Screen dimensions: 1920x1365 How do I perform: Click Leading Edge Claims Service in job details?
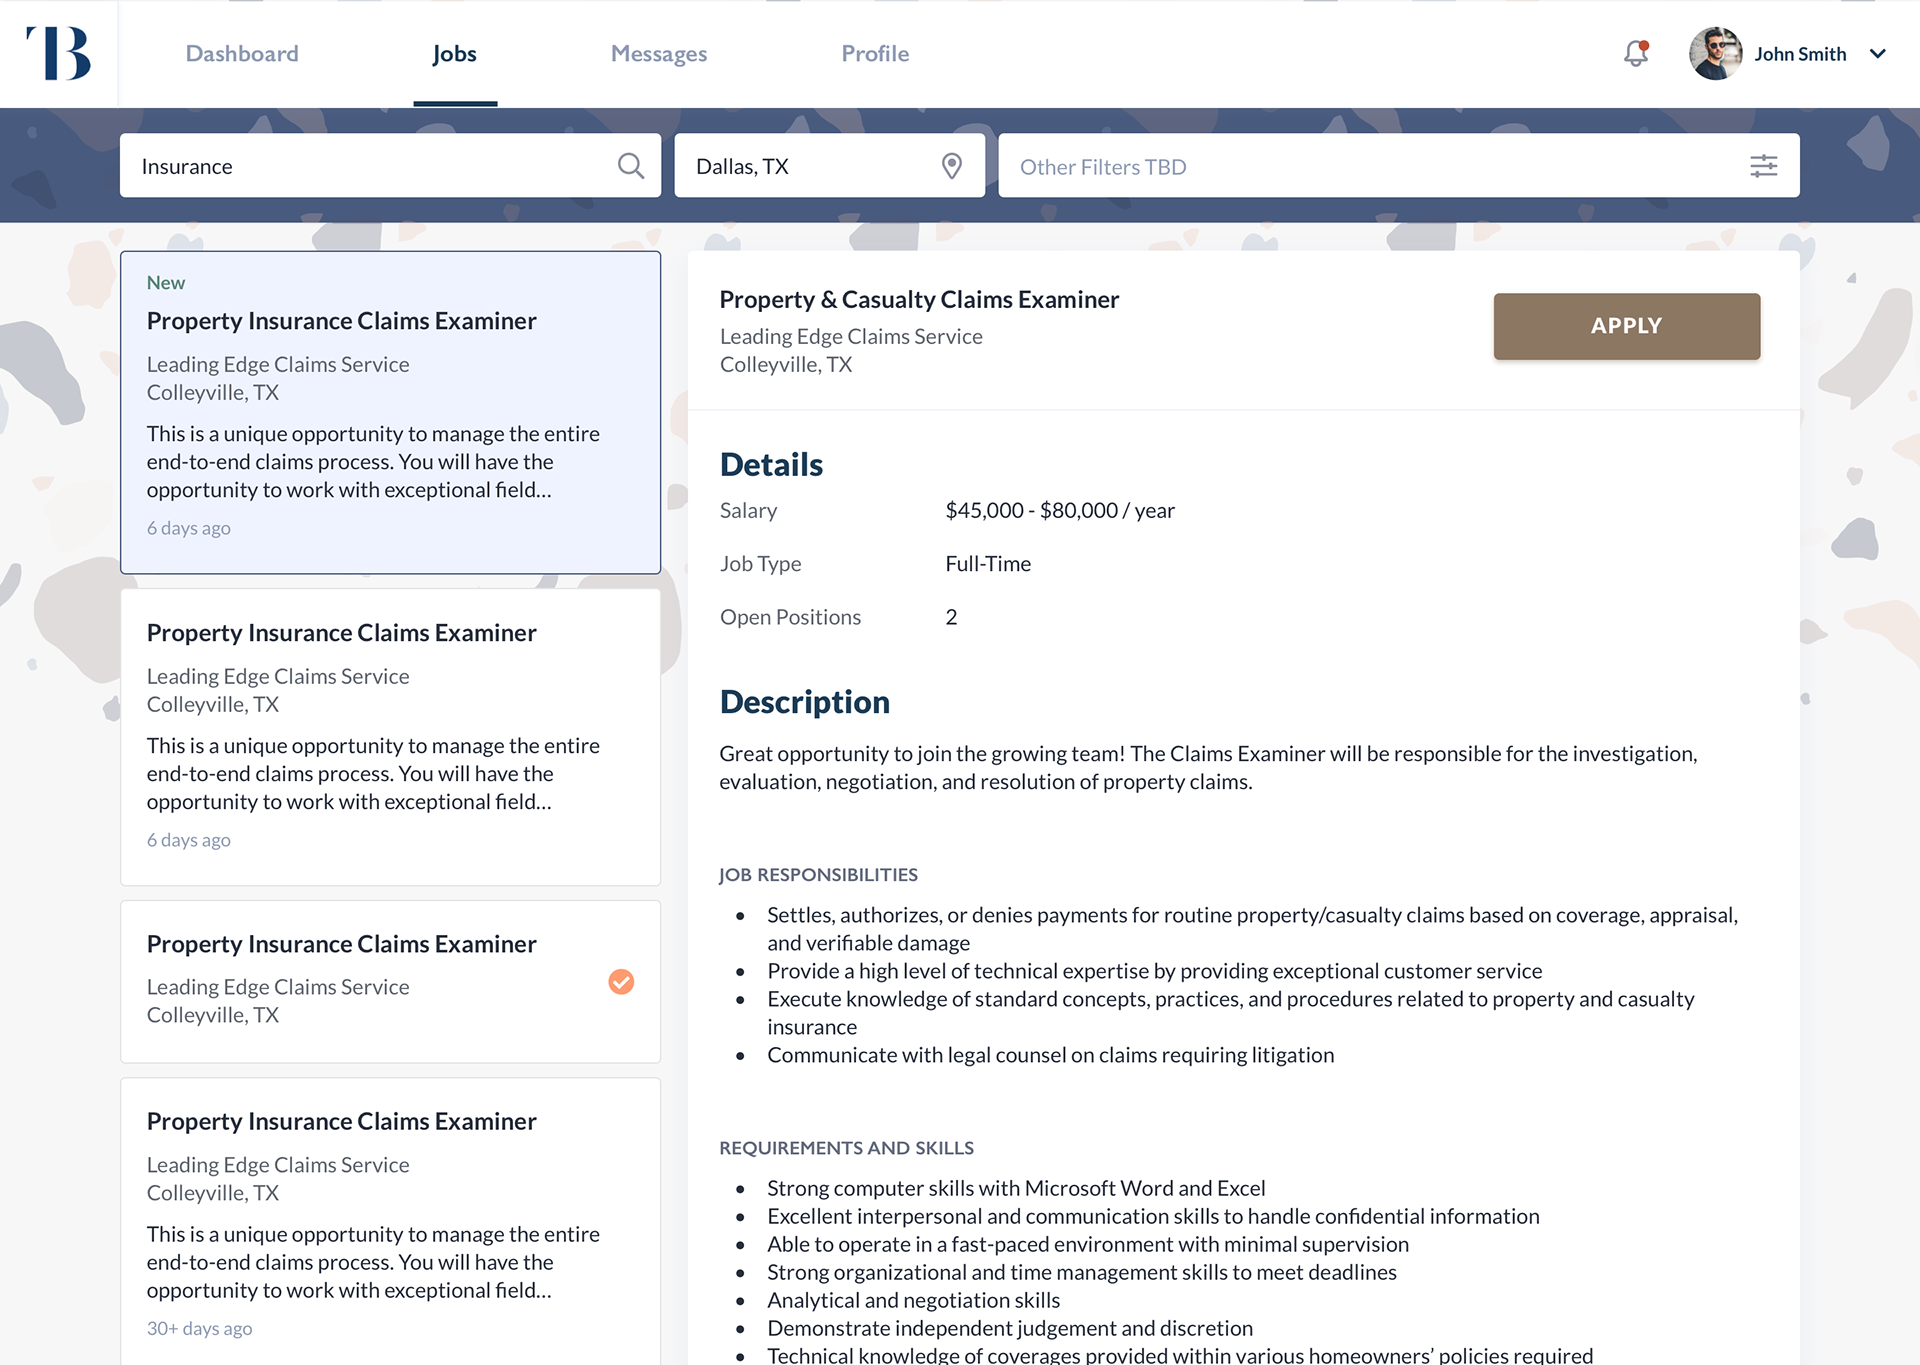851,337
